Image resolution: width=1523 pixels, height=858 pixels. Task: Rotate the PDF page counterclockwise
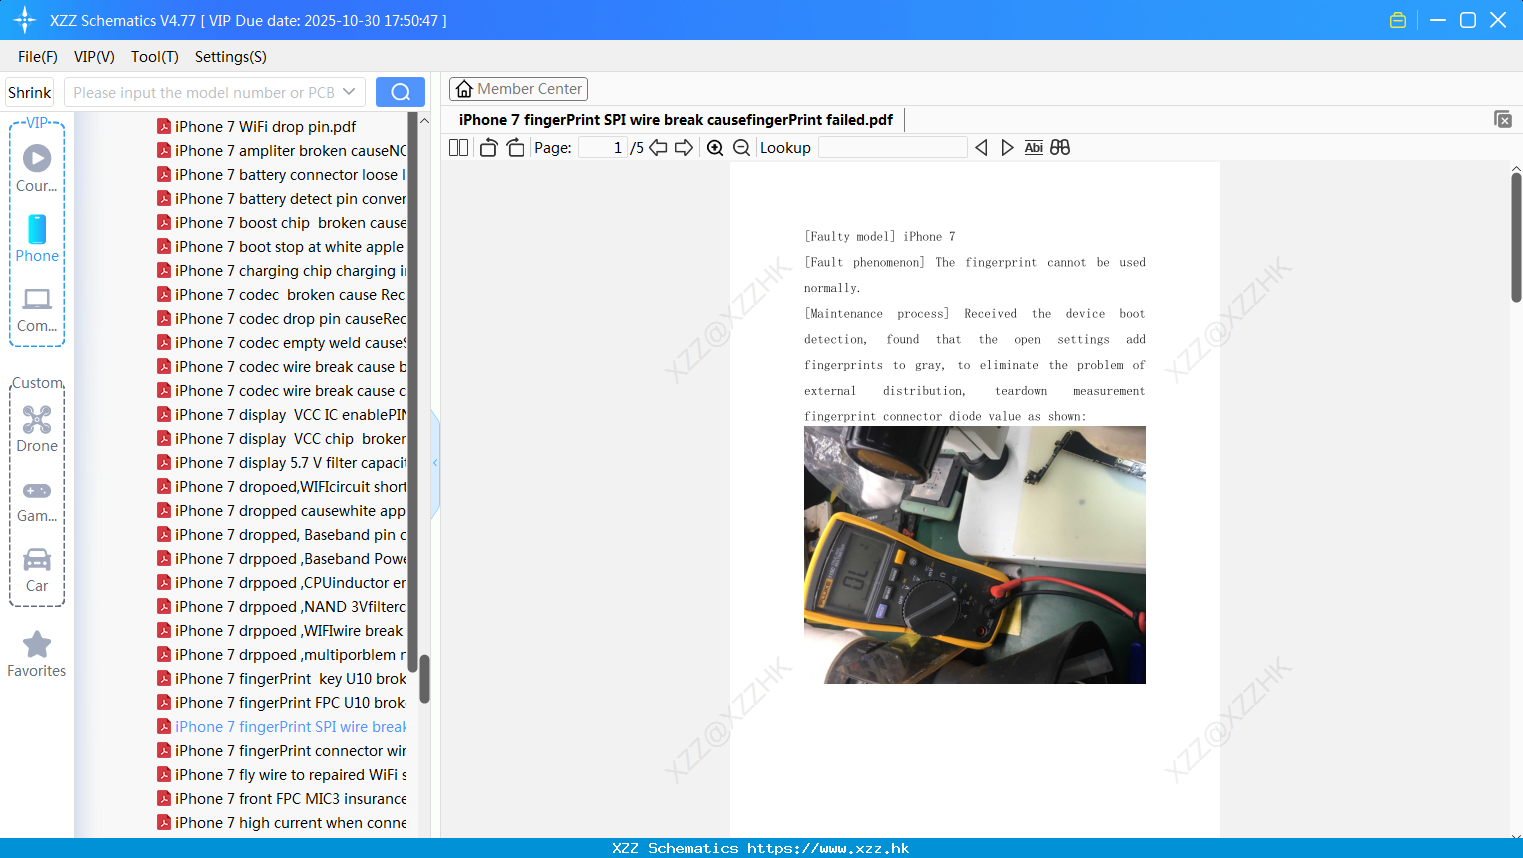point(488,148)
